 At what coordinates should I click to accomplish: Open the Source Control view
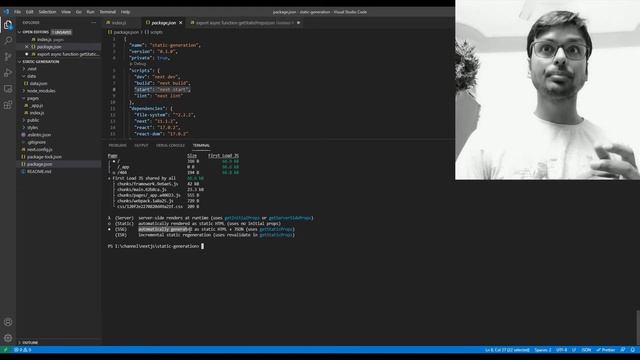8,57
